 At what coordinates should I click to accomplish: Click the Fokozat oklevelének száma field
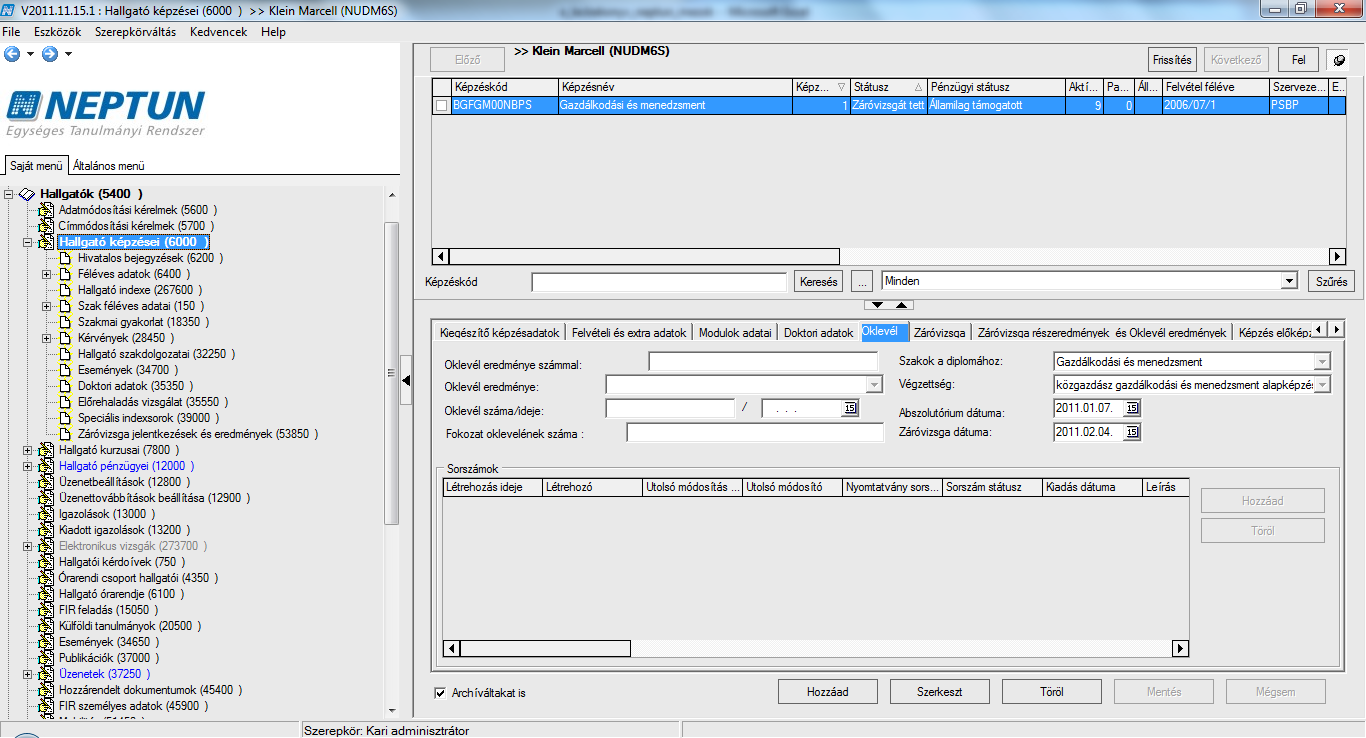tap(755, 432)
